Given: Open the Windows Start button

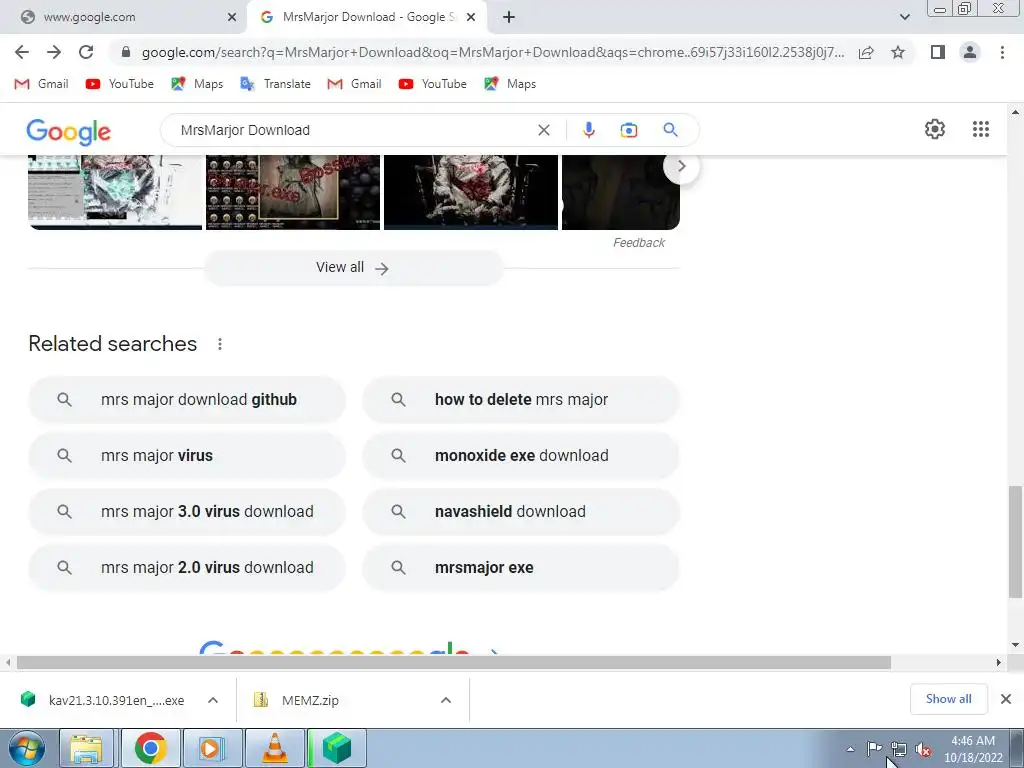Looking at the screenshot, I should click(26, 748).
